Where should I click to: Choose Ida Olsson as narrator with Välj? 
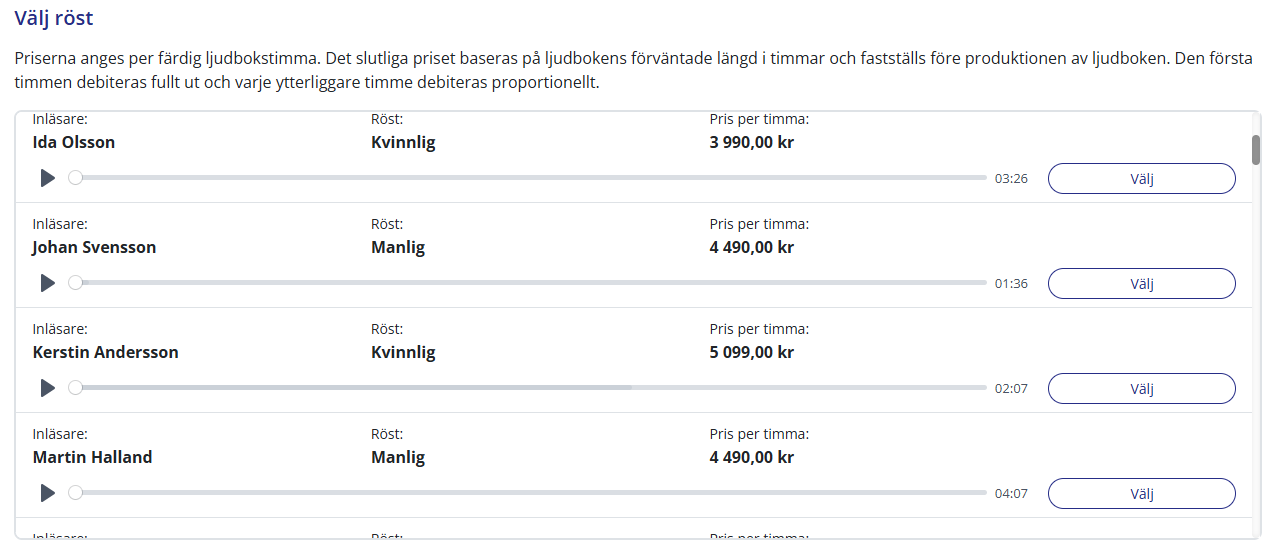pos(1141,179)
